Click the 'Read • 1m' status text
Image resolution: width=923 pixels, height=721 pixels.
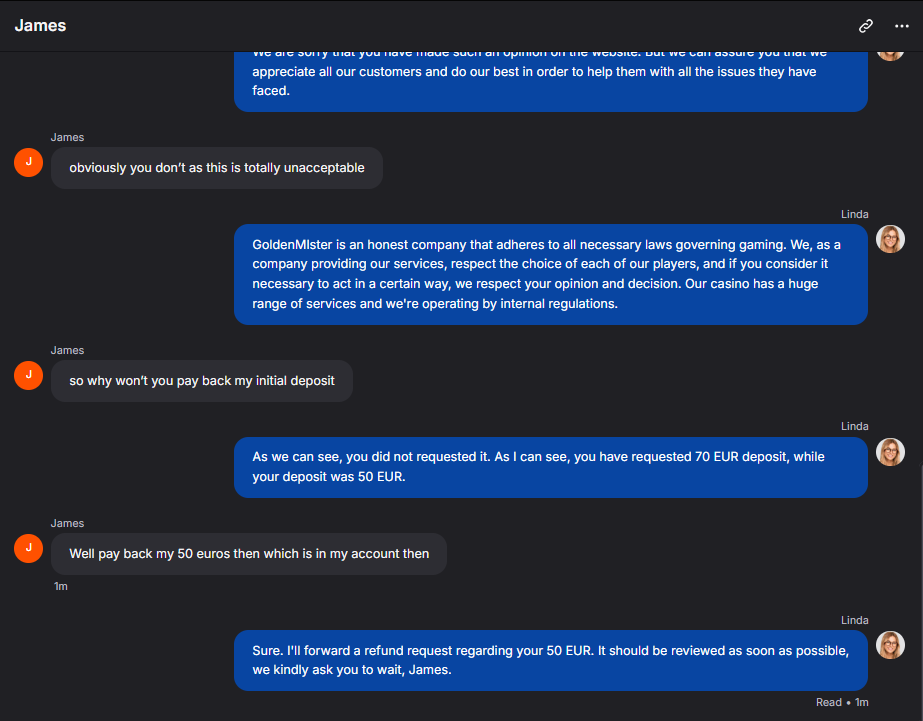click(842, 702)
